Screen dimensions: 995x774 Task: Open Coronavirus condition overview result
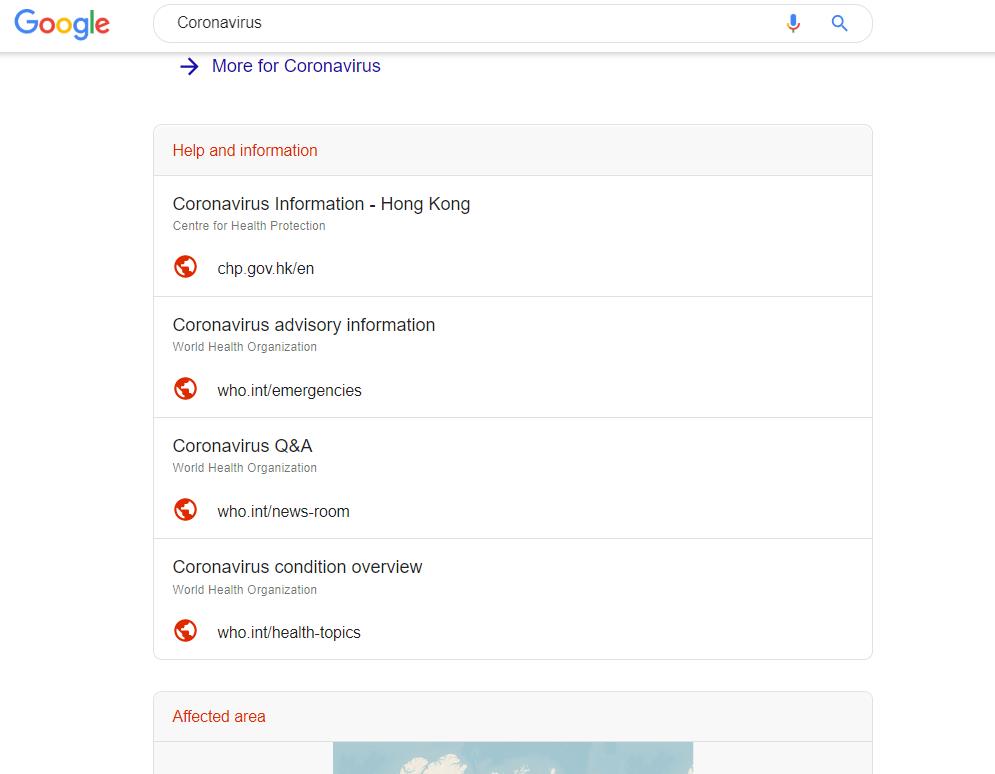point(297,567)
